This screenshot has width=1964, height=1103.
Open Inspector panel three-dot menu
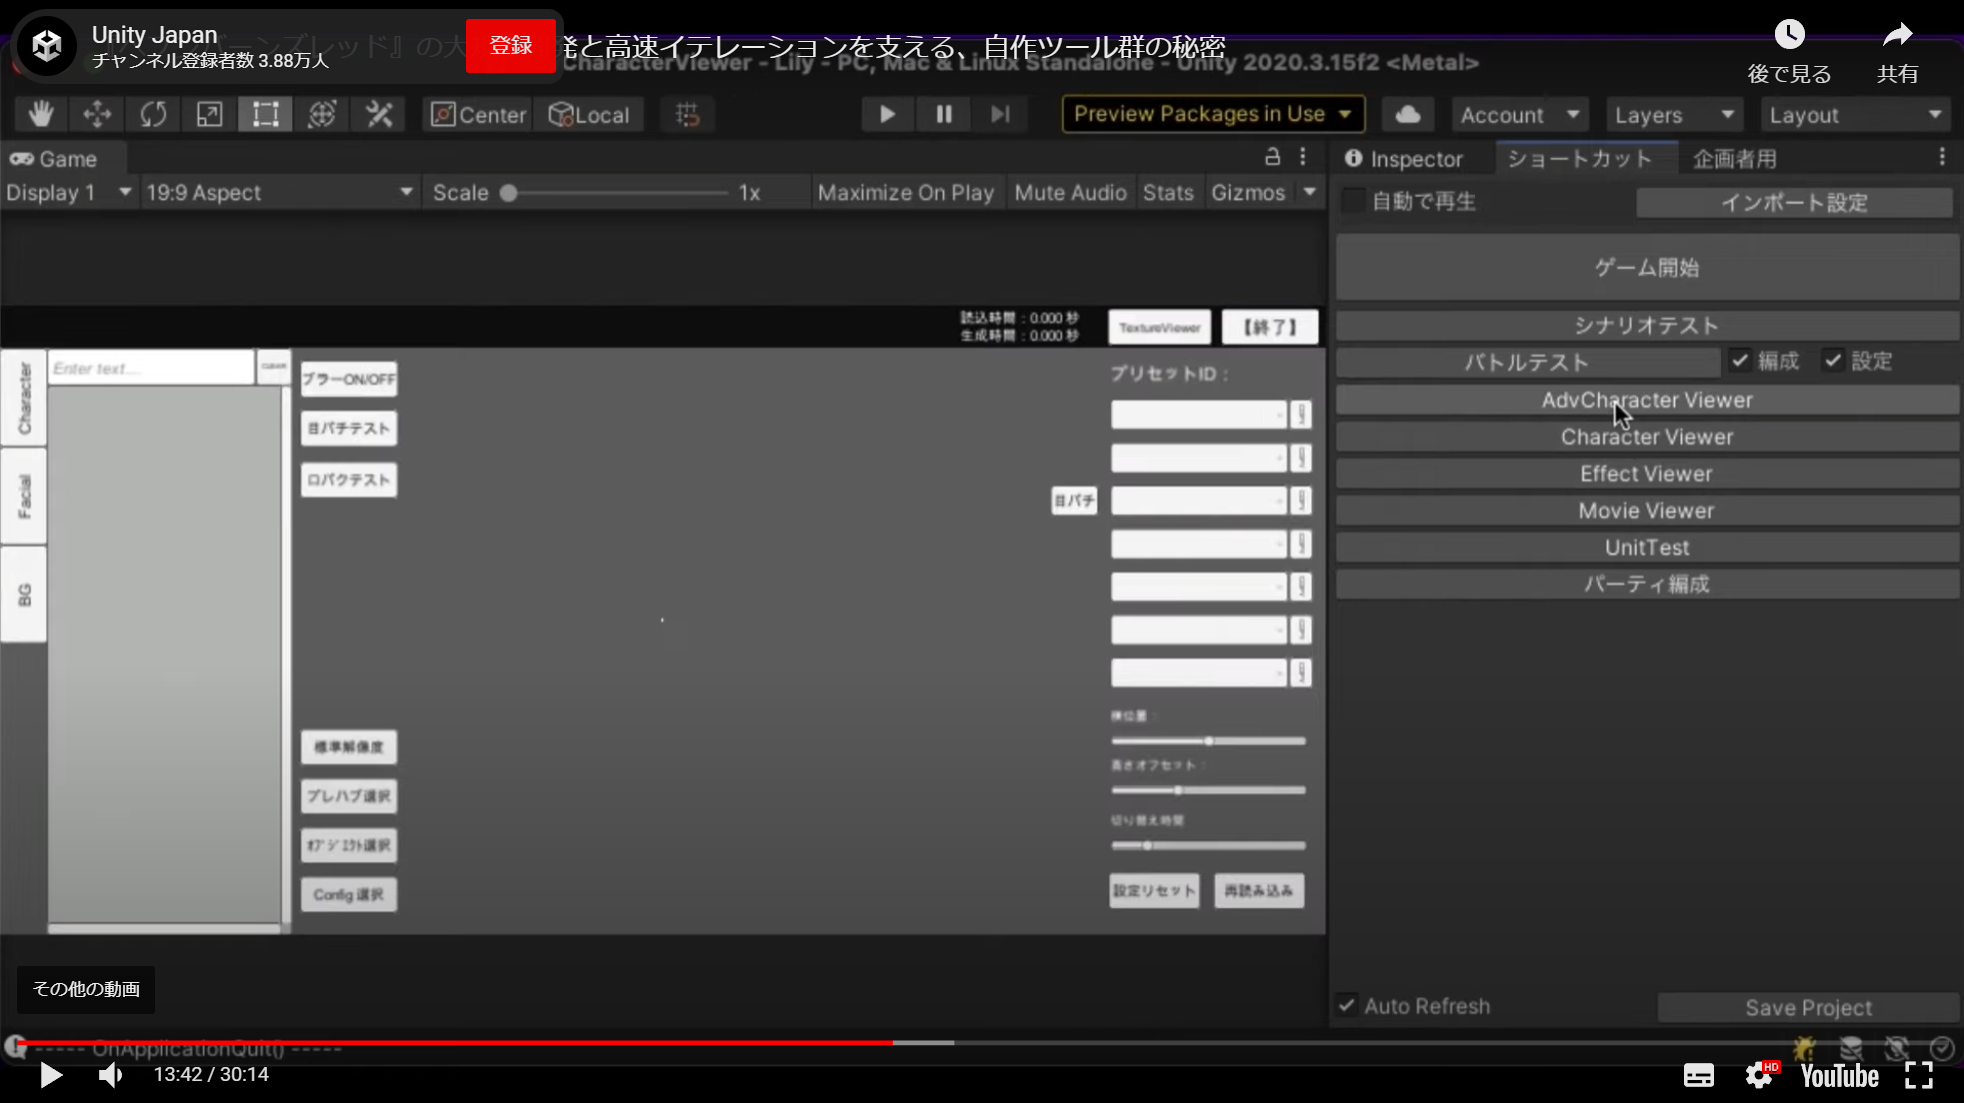tap(1942, 157)
